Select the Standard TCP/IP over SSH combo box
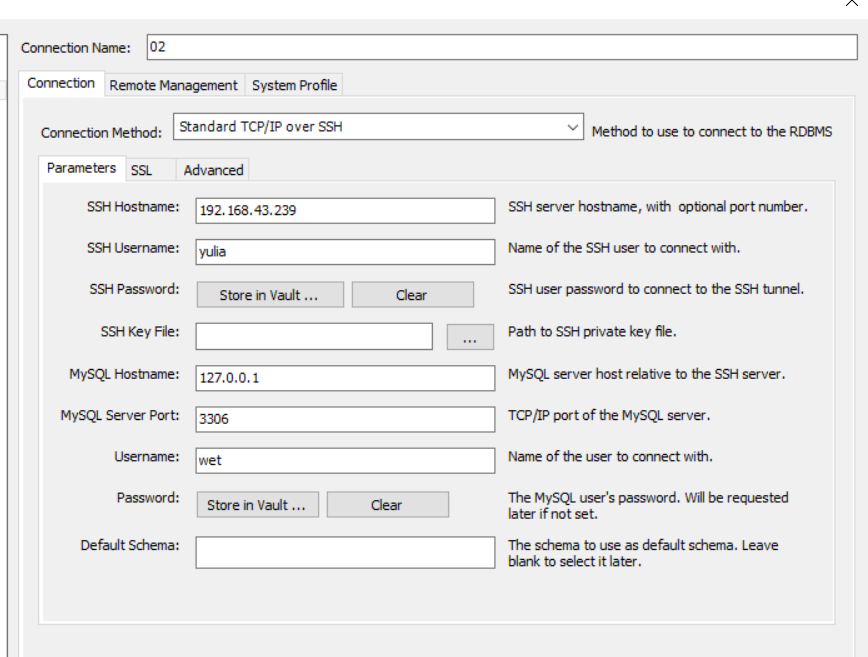This screenshot has width=868, height=657. (x=378, y=127)
